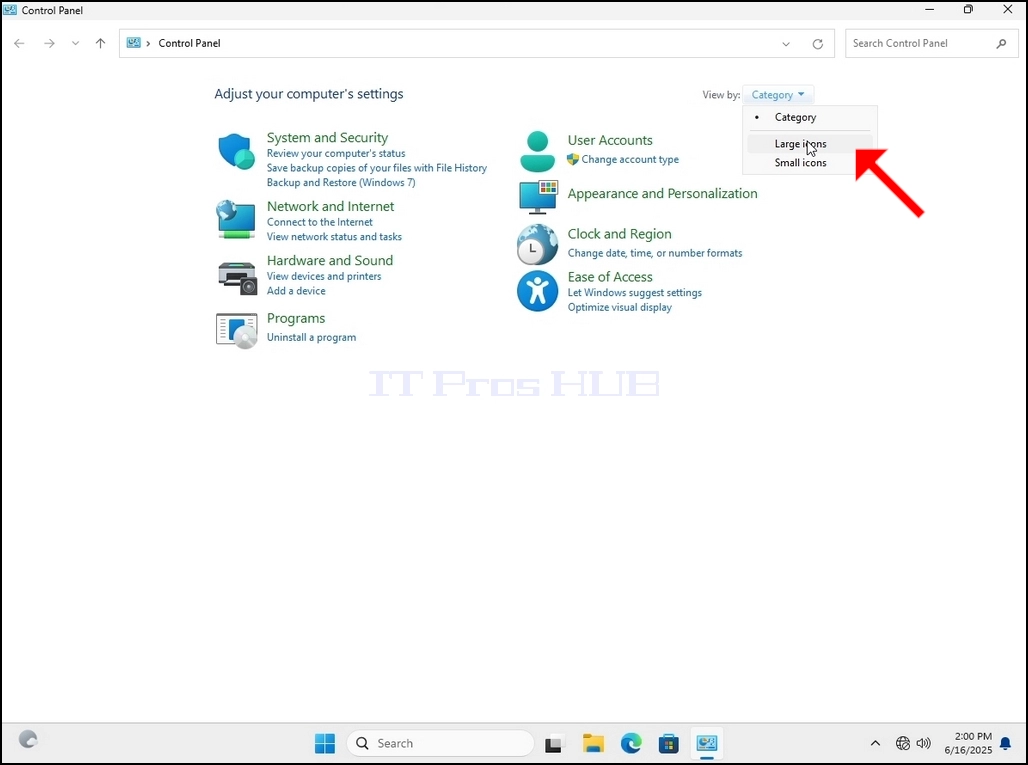This screenshot has height=765, width=1028.
Task: Select Large icons view option
Action: click(x=809, y=144)
